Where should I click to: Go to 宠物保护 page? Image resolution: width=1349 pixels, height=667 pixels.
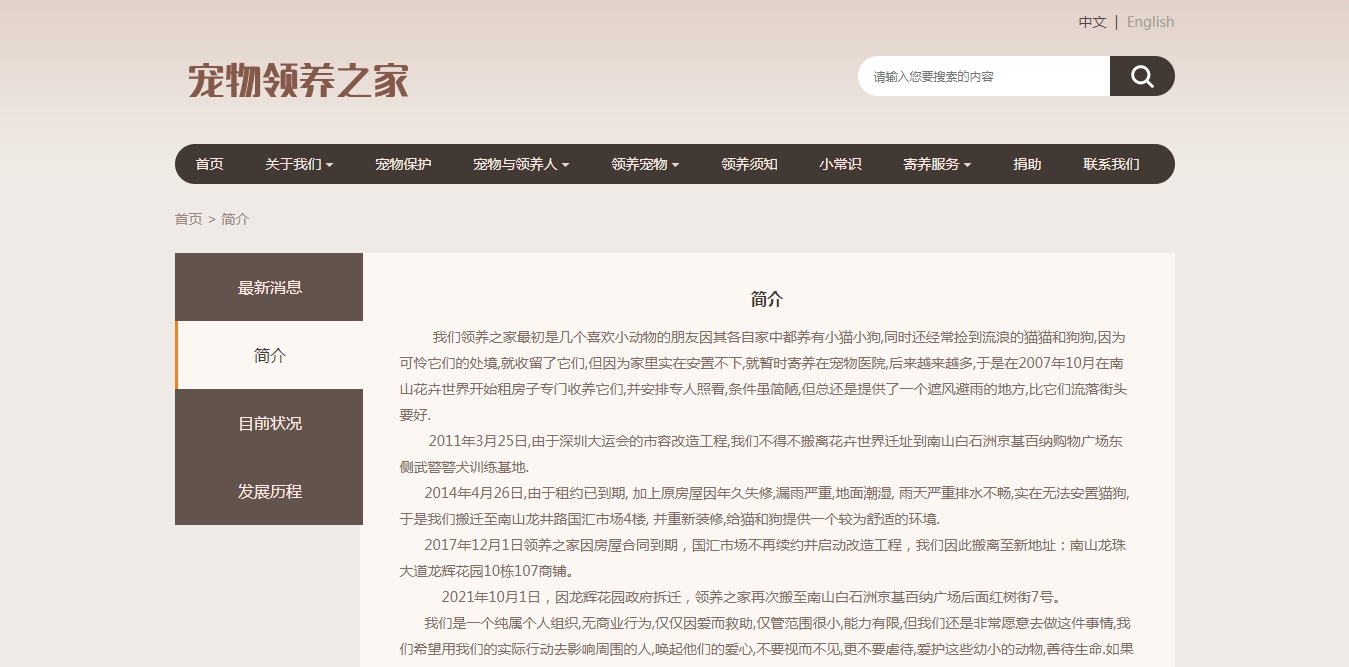tap(403, 164)
